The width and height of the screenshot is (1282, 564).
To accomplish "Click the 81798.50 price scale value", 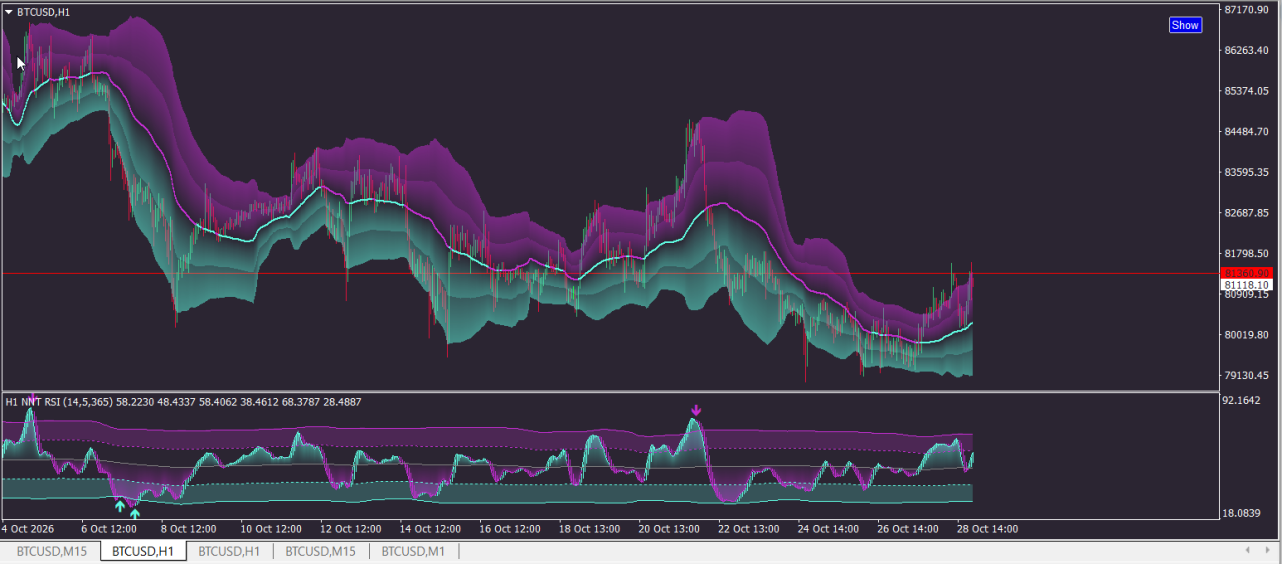I will [x=1247, y=254].
